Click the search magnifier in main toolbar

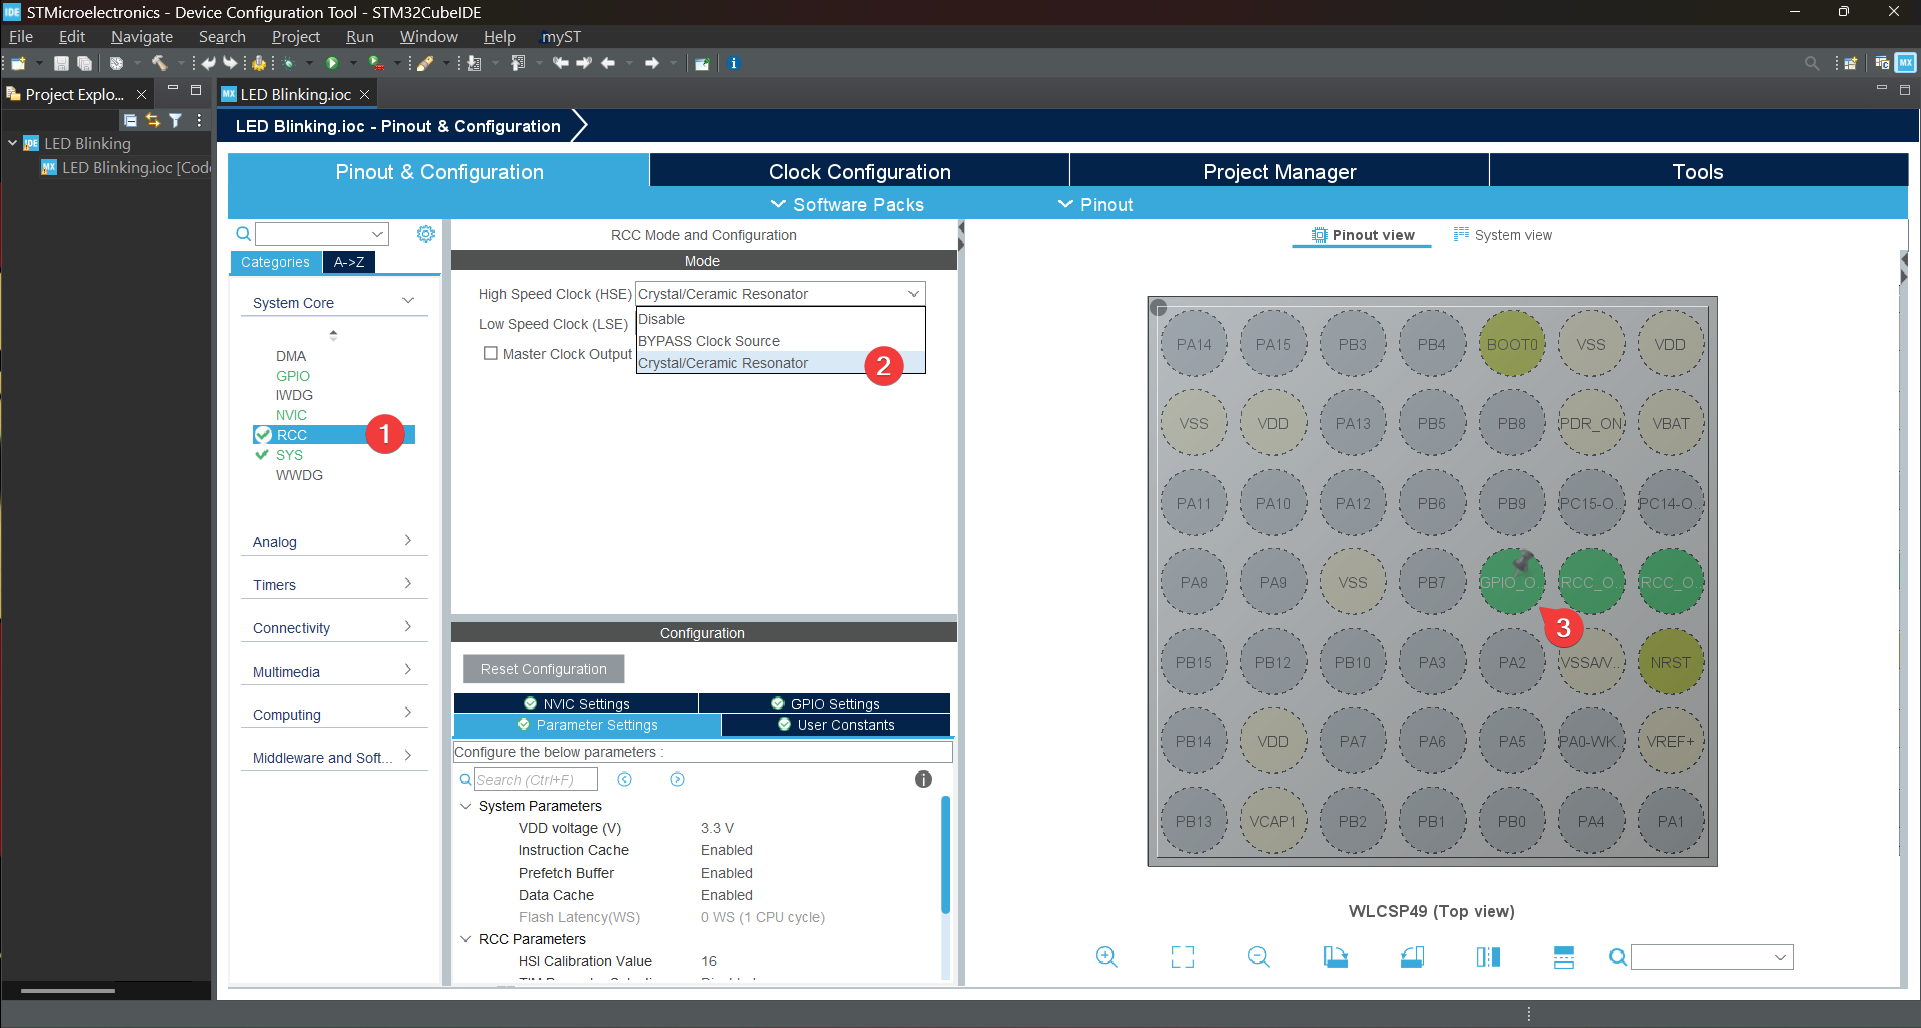[1811, 63]
